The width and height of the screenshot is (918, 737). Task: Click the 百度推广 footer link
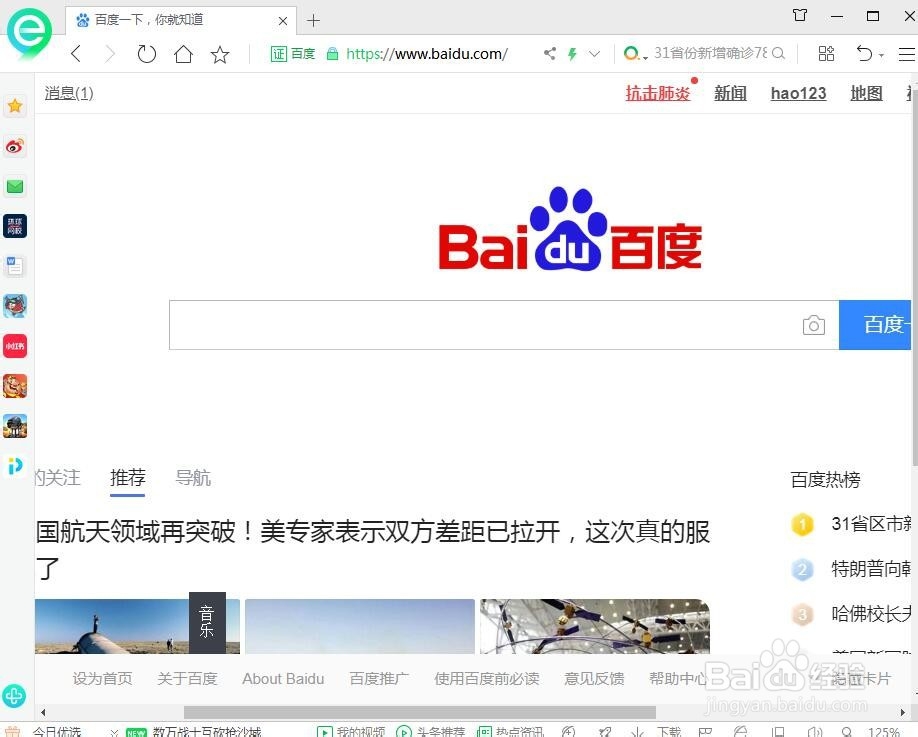coord(379,679)
